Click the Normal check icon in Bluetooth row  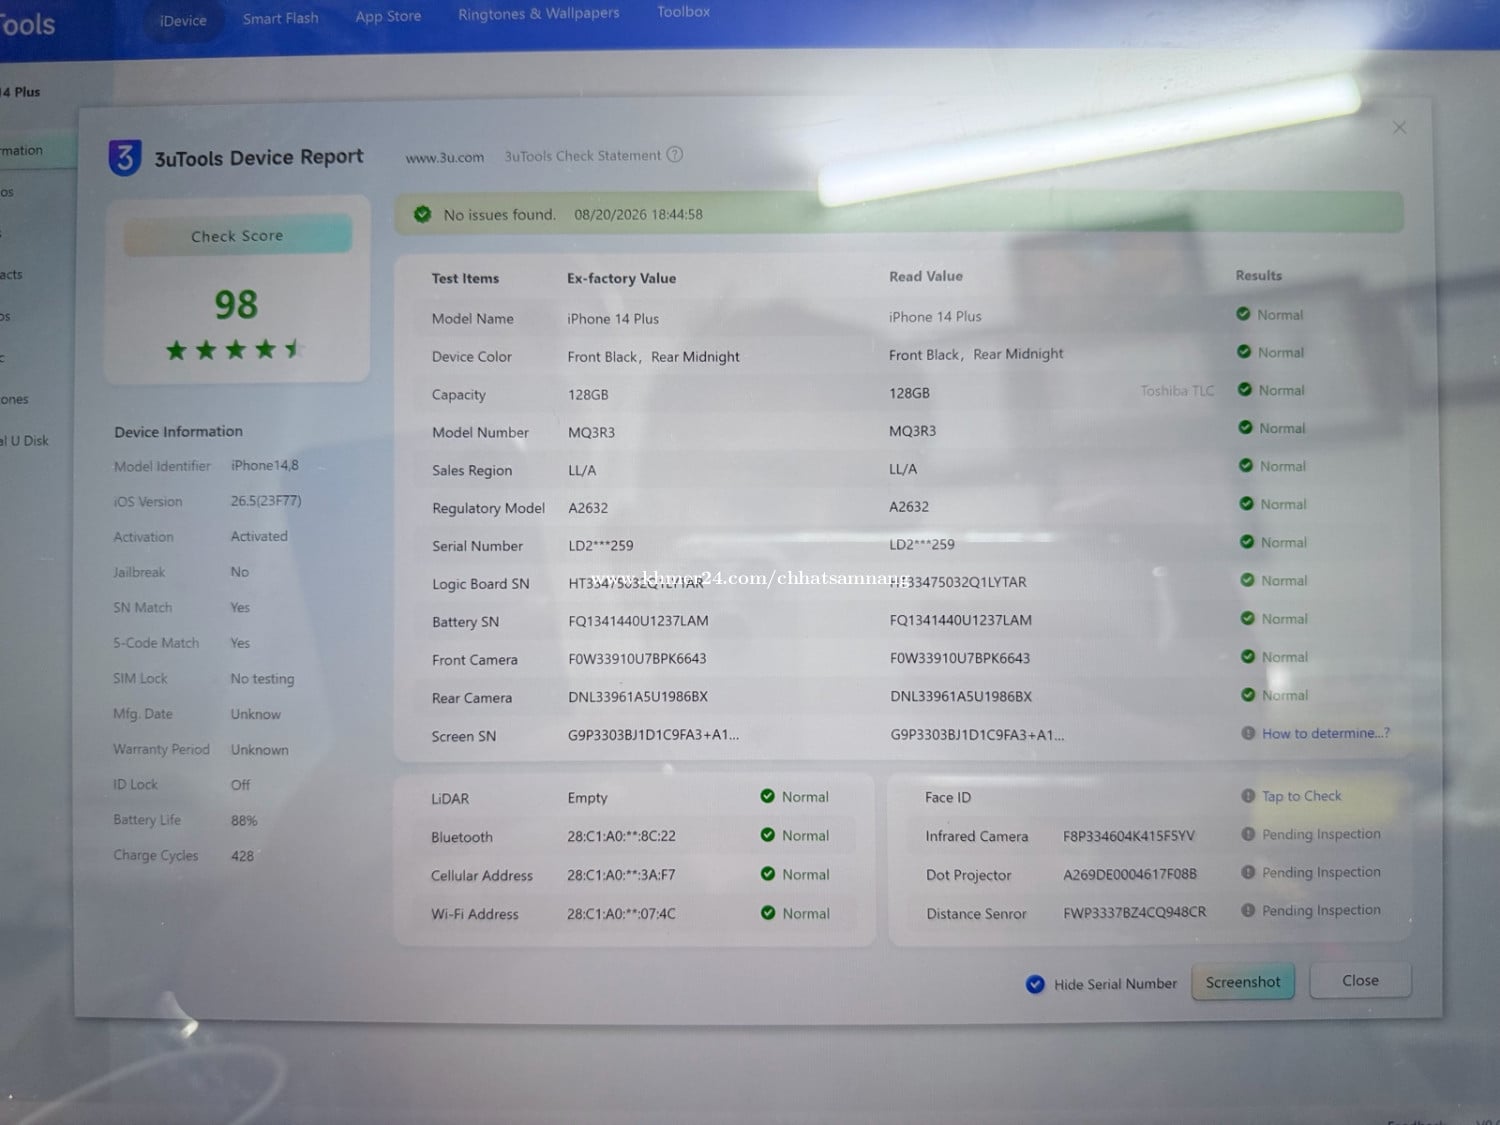click(768, 835)
